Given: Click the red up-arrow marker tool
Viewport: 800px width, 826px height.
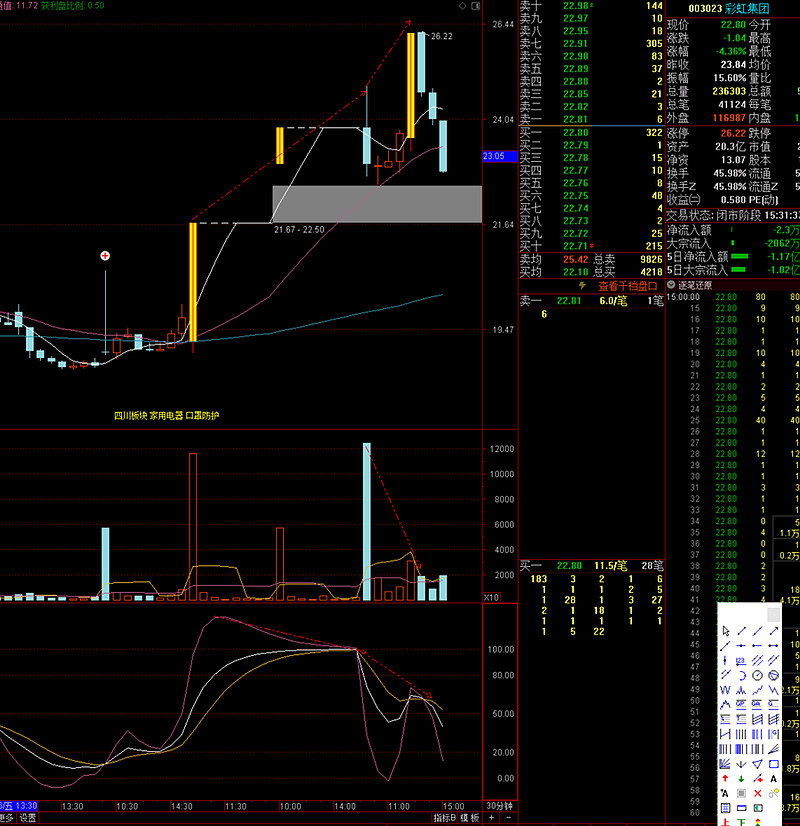Looking at the screenshot, I should click(x=725, y=778).
